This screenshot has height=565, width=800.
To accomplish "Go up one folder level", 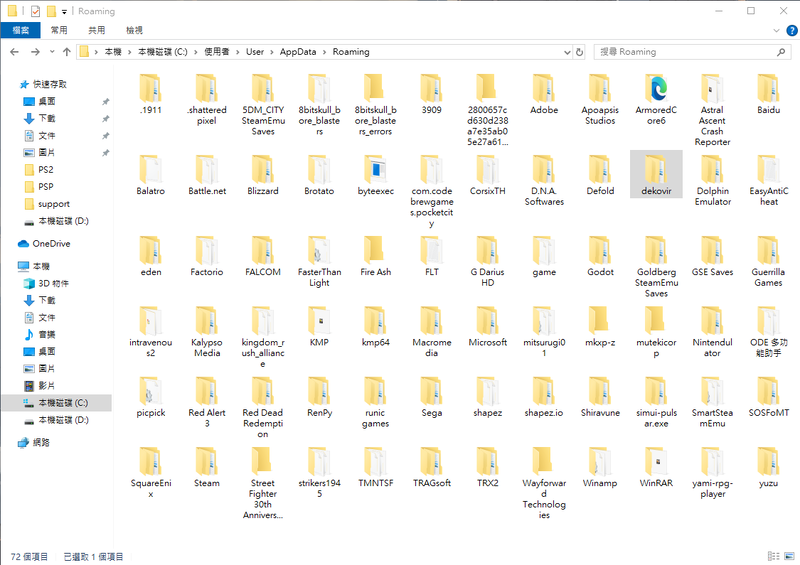I will point(66,52).
